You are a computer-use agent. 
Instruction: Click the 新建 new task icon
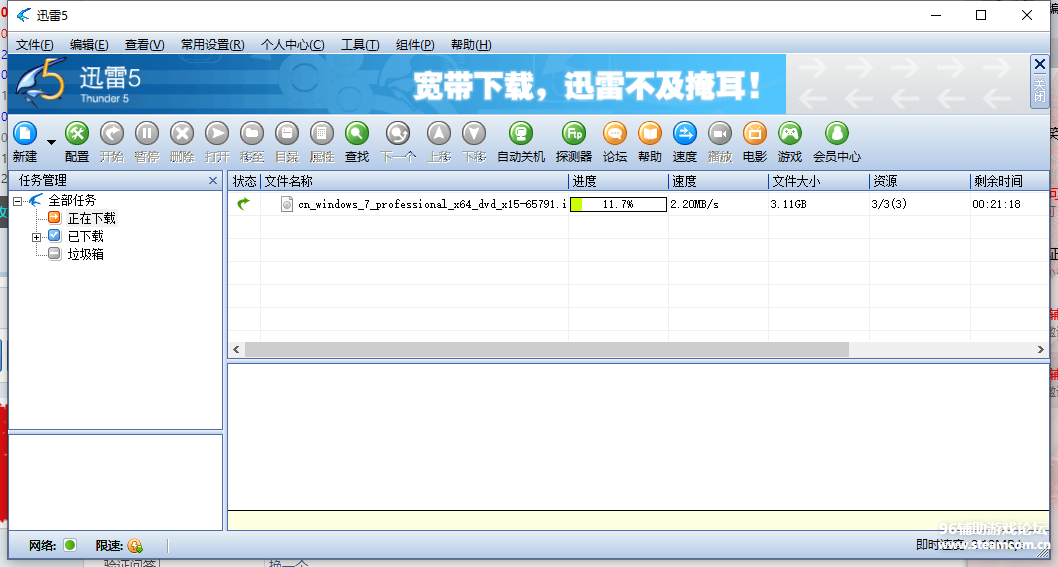24,134
